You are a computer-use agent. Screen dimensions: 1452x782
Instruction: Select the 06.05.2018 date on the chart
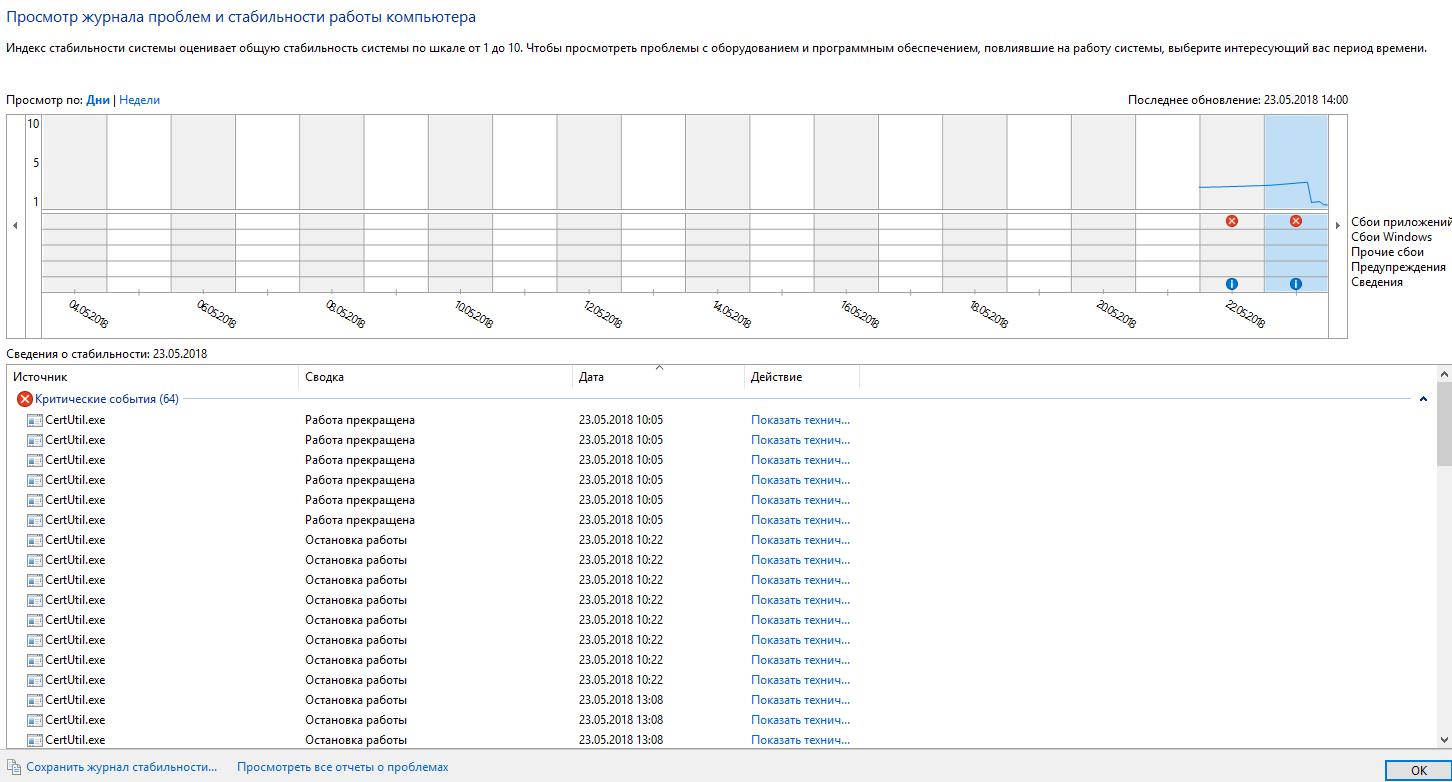pos(217,313)
